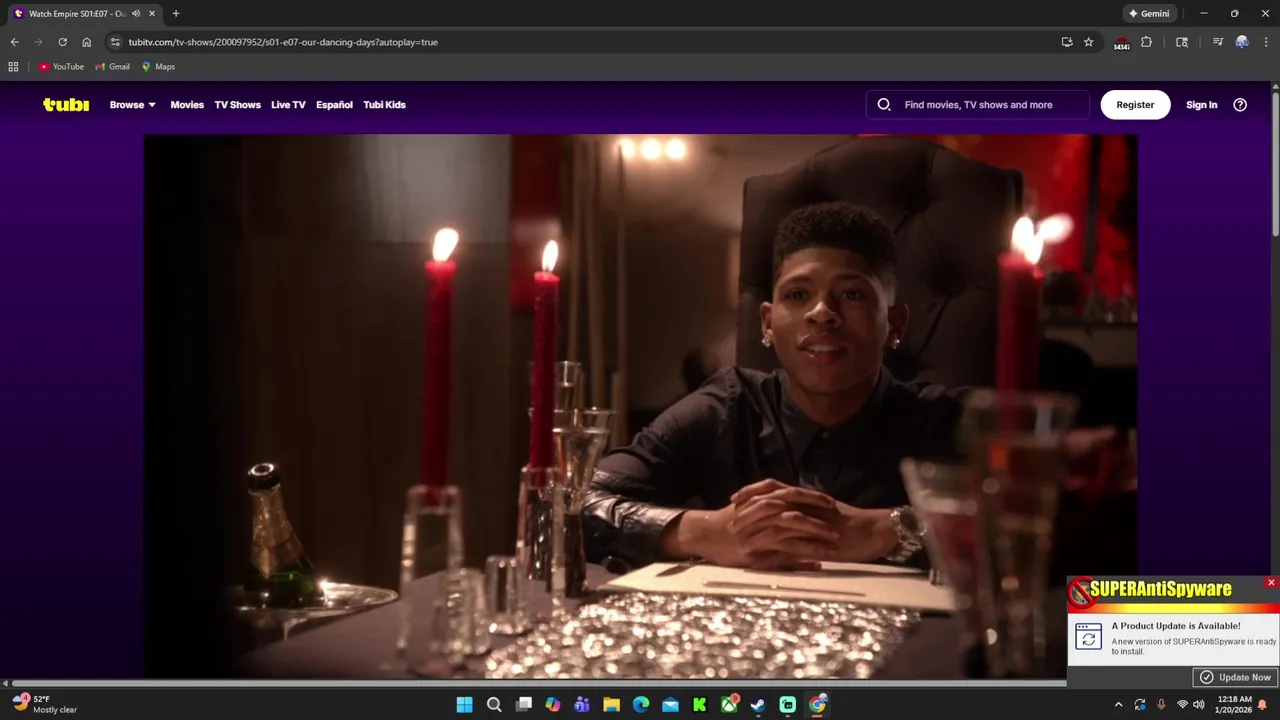Open the Chrome profile avatar
The image size is (1280, 720).
pyautogui.click(x=1242, y=42)
